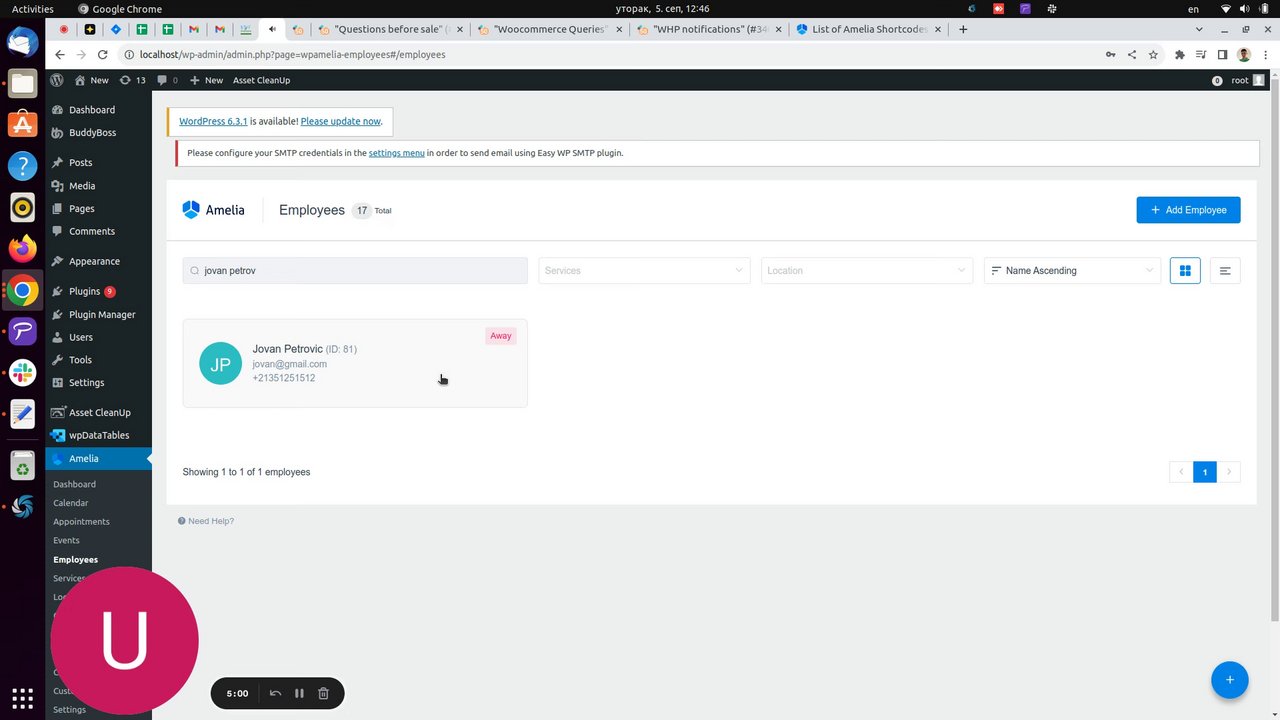Open the Chrome extensions puzzle icon
The width and height of the screenshot is (1280, 720).
point(1179,54)
